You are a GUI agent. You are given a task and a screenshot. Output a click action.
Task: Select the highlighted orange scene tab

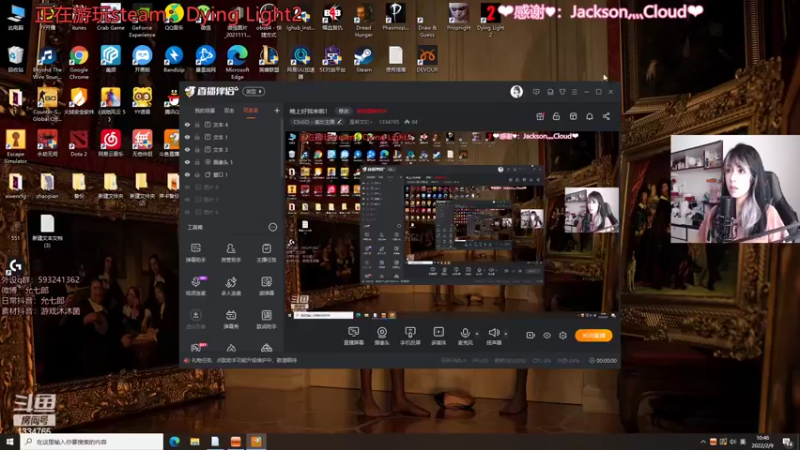coord(251,110)
